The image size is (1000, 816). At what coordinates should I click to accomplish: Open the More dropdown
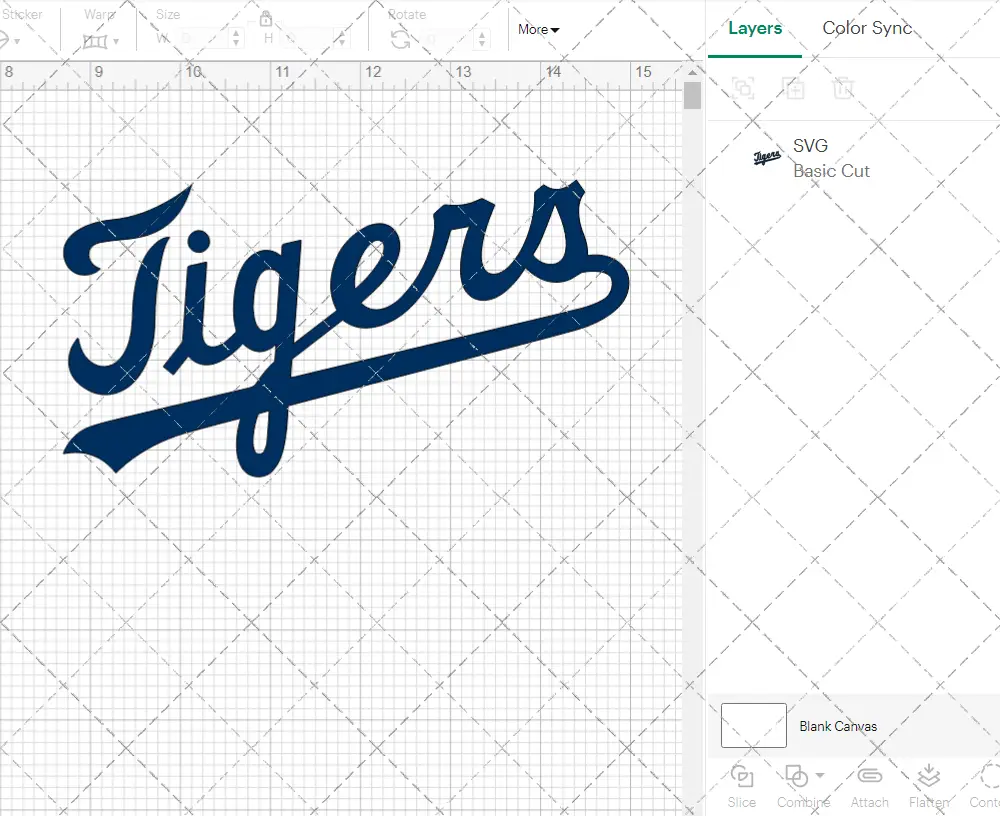coord(537,29)
